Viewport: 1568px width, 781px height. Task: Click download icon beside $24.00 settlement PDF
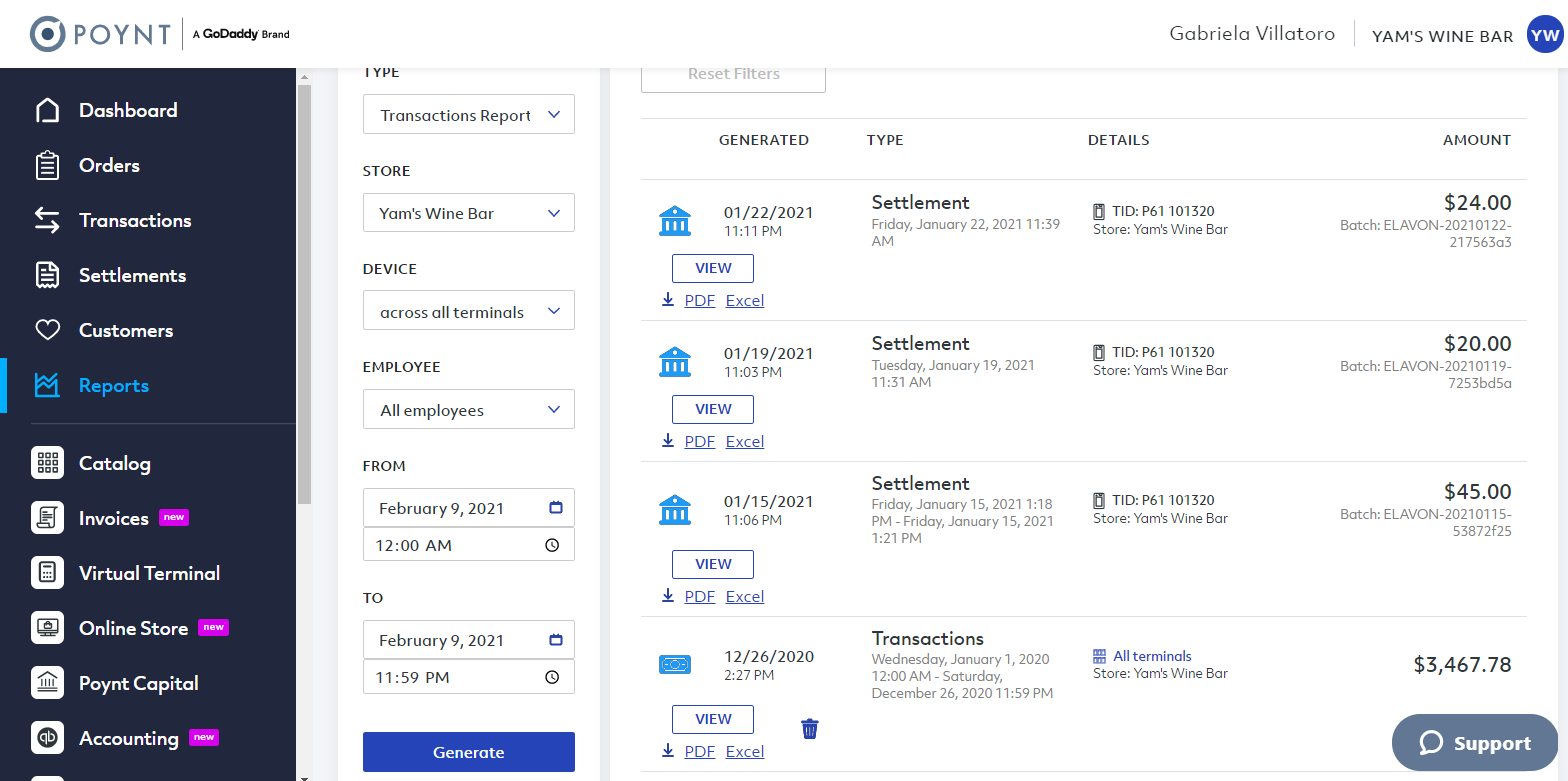coord(668,300)
